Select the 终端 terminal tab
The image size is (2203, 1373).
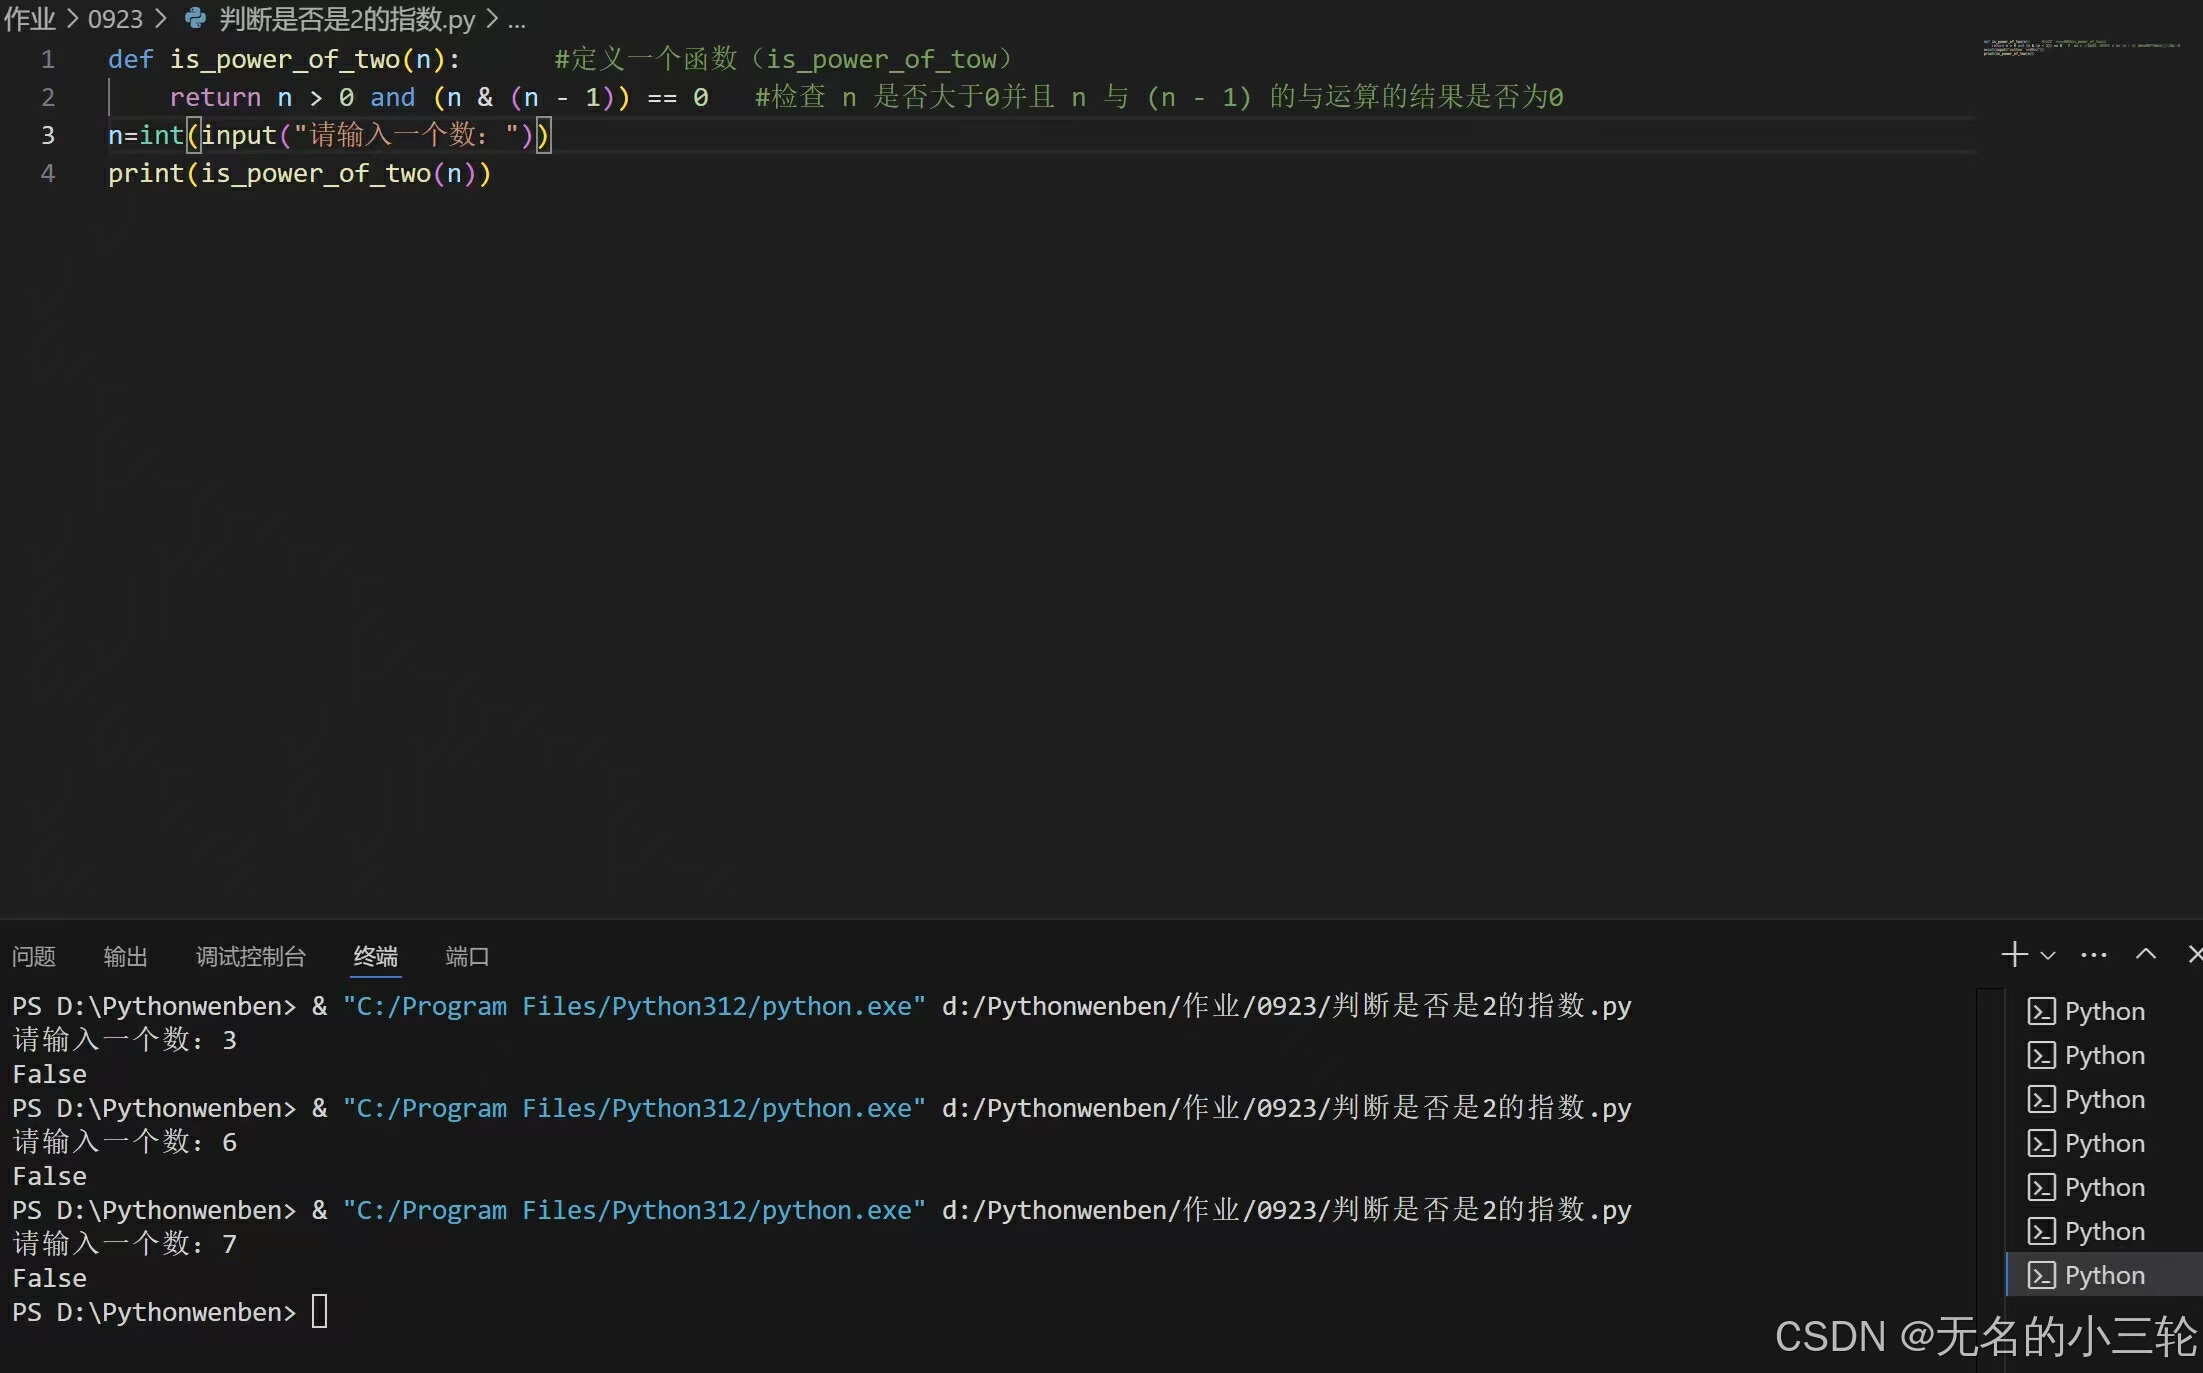[x=375, y=957]
